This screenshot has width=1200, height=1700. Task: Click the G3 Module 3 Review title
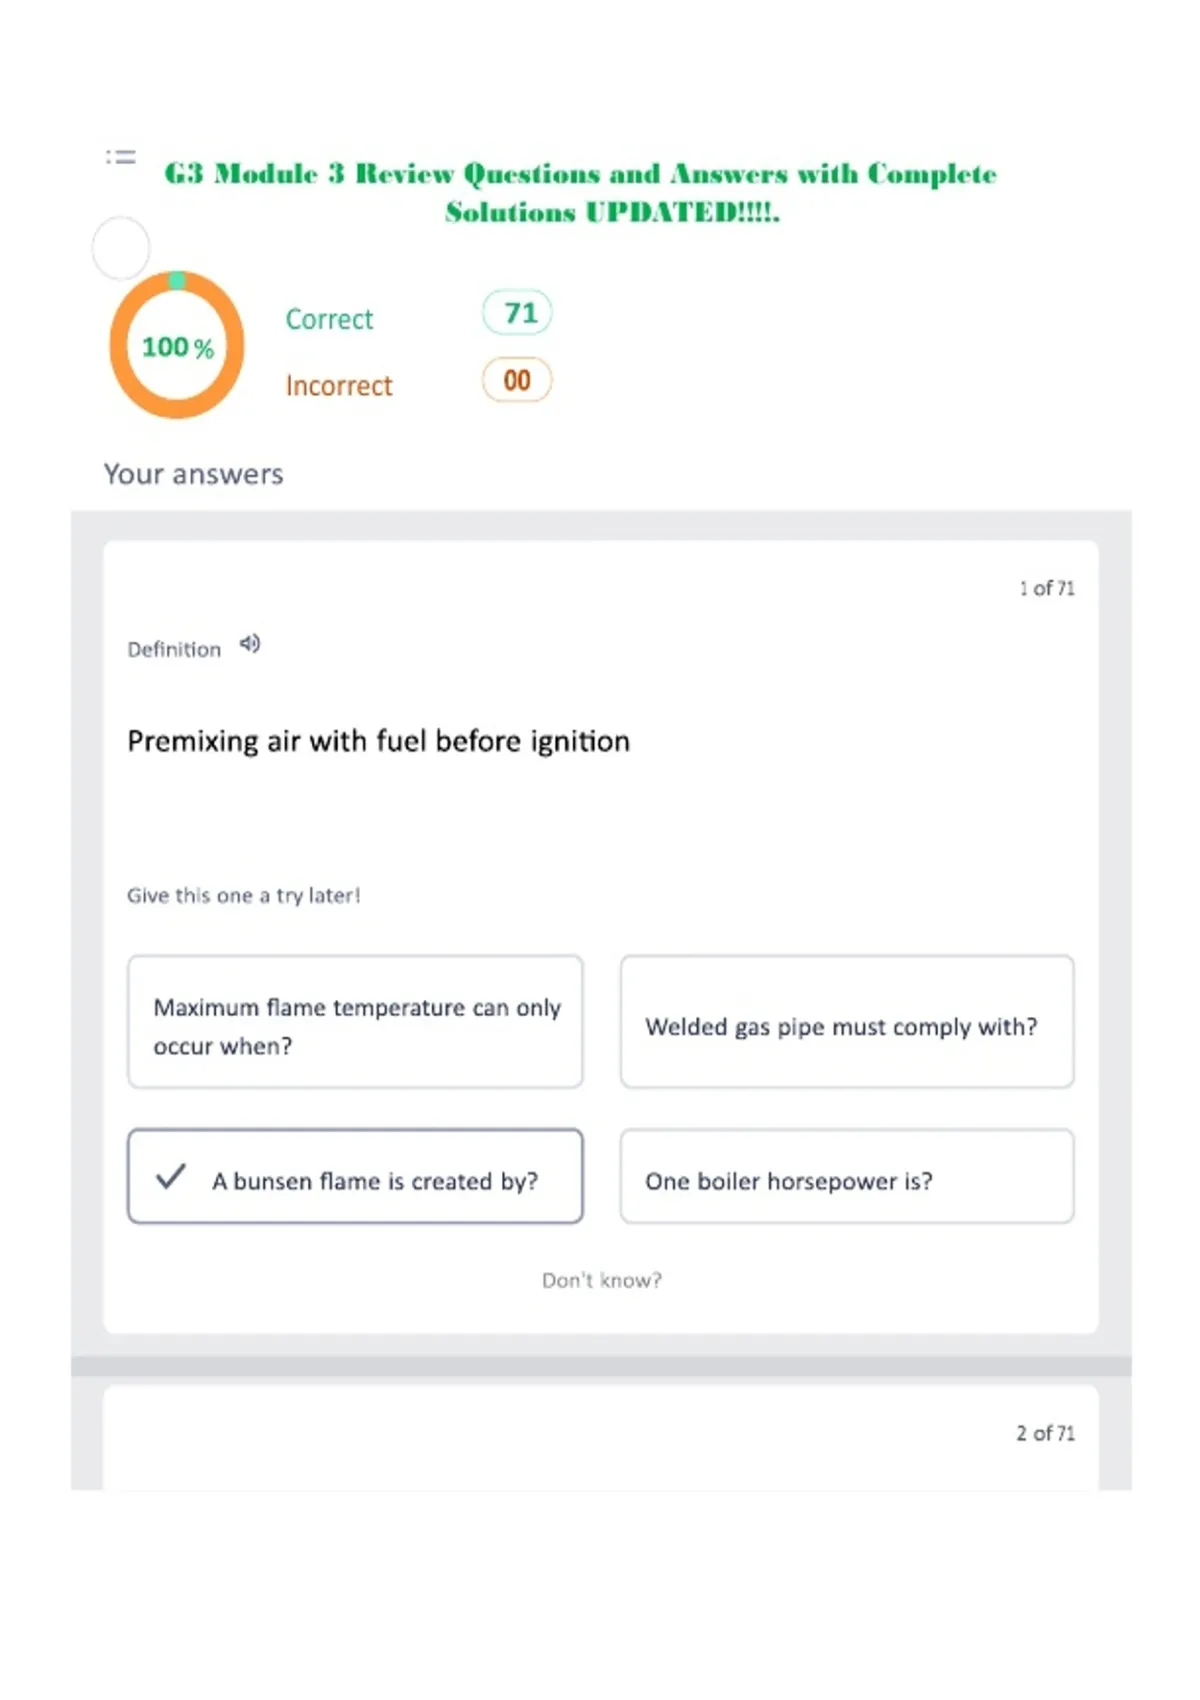(x=581, y=192)
